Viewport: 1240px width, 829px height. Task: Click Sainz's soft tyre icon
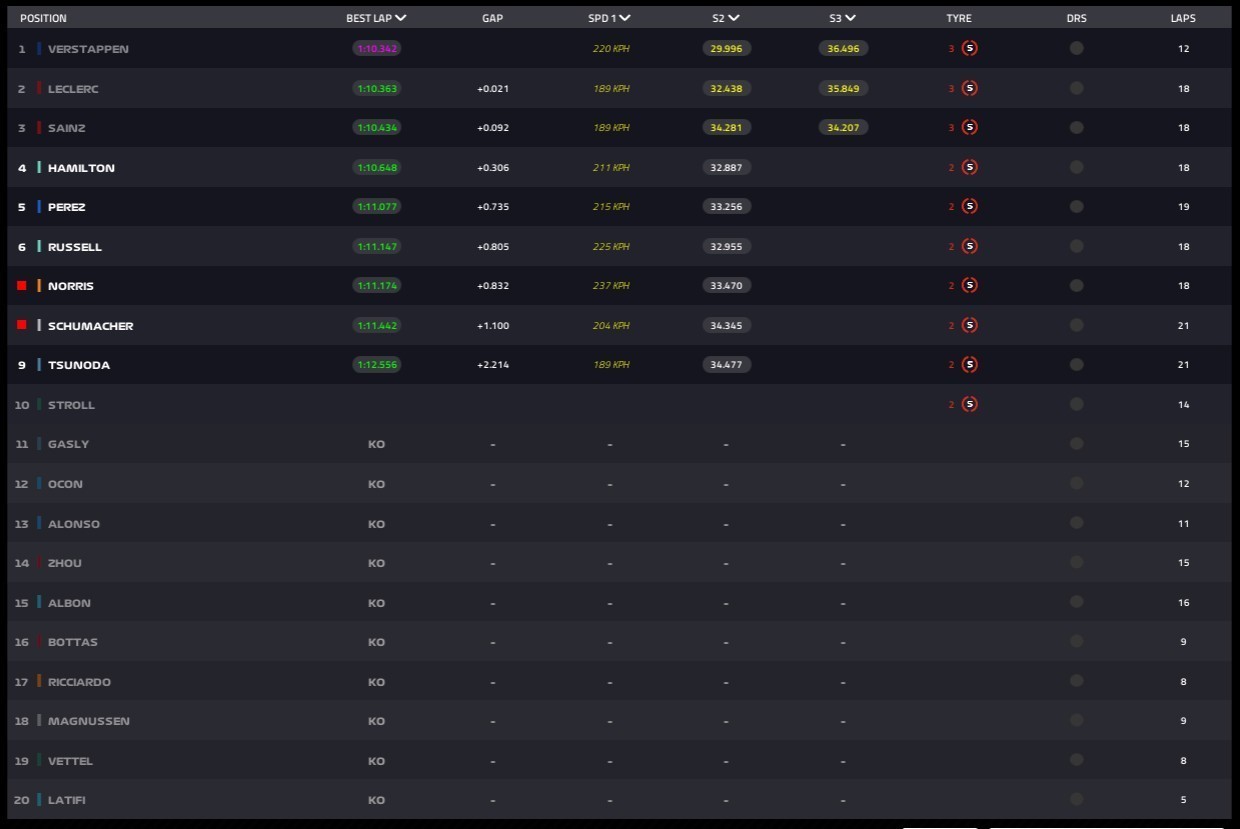(x=969, y=127)
